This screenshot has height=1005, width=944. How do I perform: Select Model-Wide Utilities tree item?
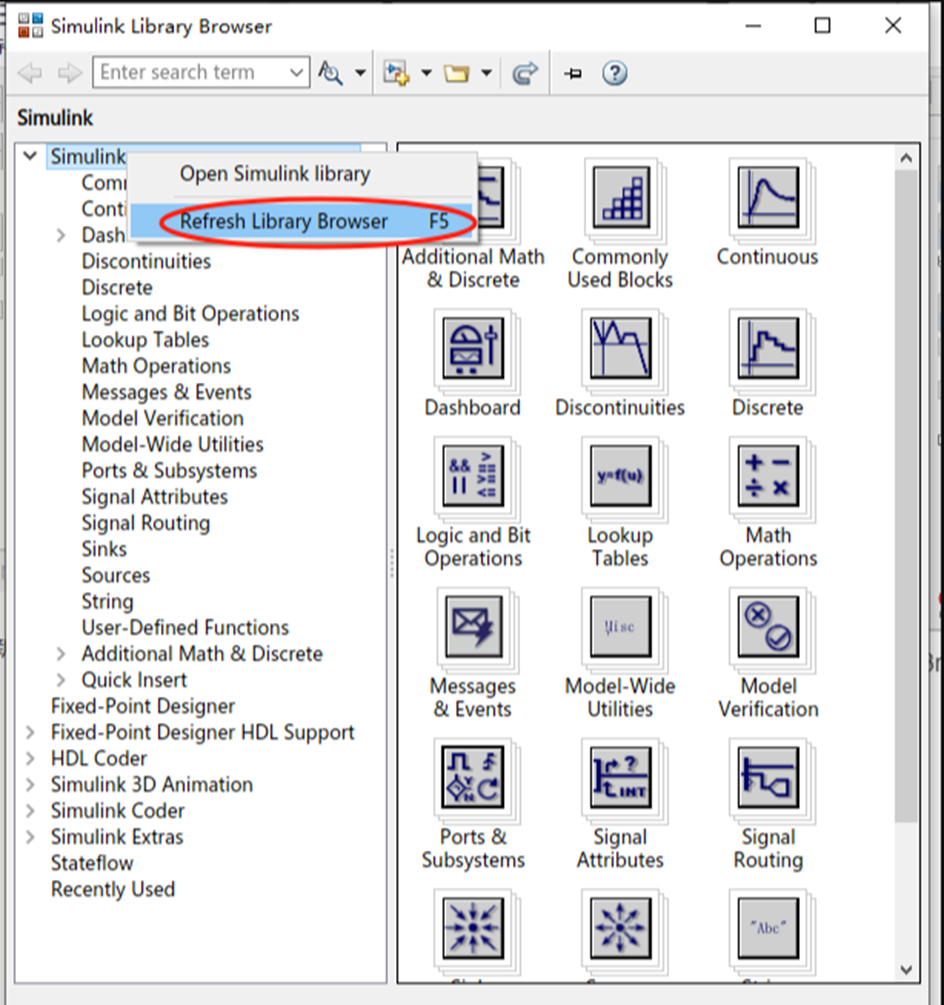pyautogui.click(x=173, y=445)
